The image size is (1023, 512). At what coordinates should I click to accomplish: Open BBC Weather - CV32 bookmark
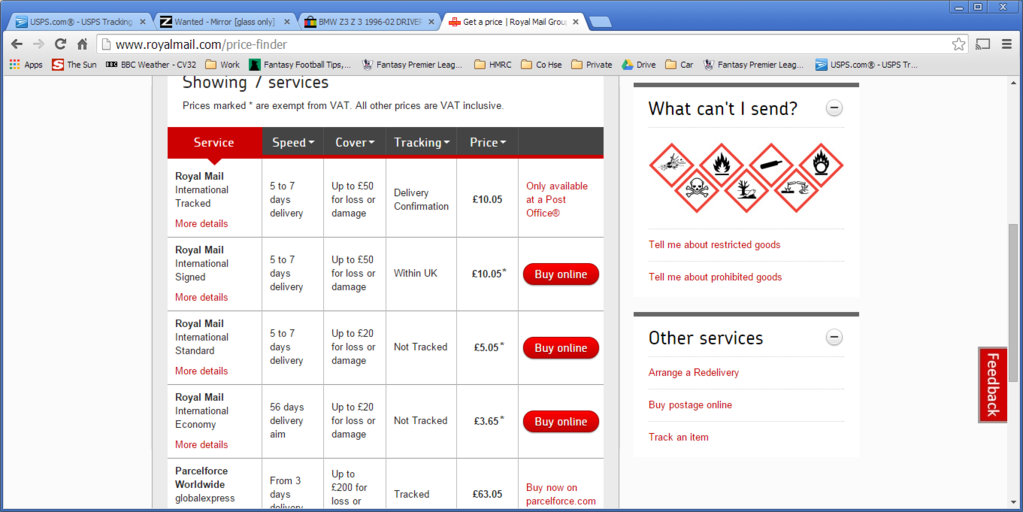point(151,65)
